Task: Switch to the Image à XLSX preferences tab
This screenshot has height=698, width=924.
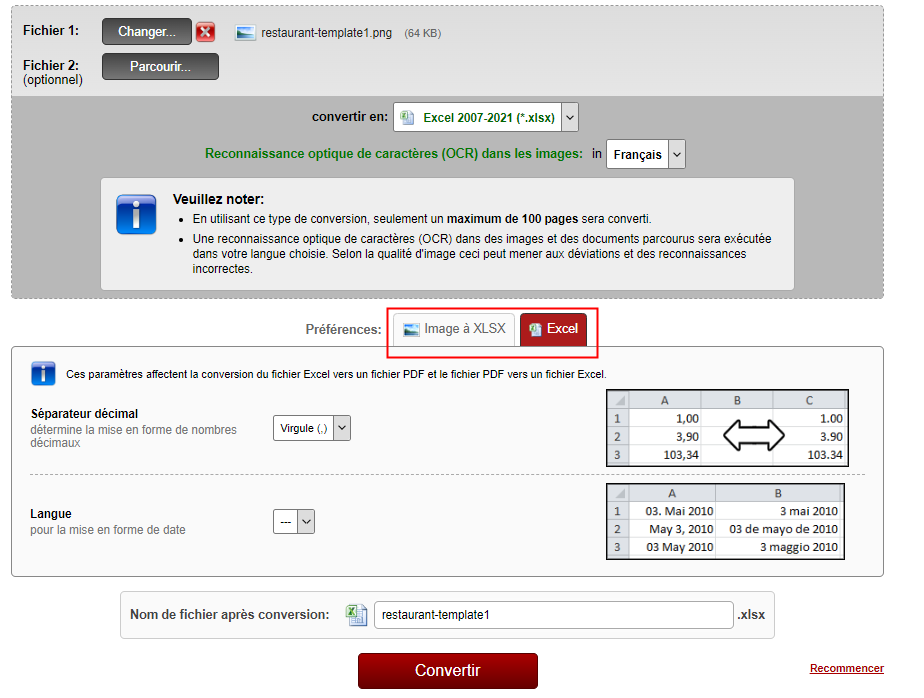Action: [454, 329]
